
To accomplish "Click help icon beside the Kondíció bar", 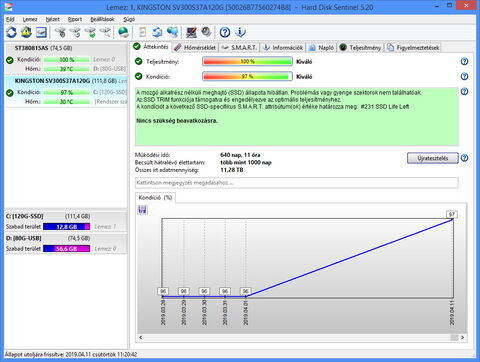I will (x=464, y=76).
